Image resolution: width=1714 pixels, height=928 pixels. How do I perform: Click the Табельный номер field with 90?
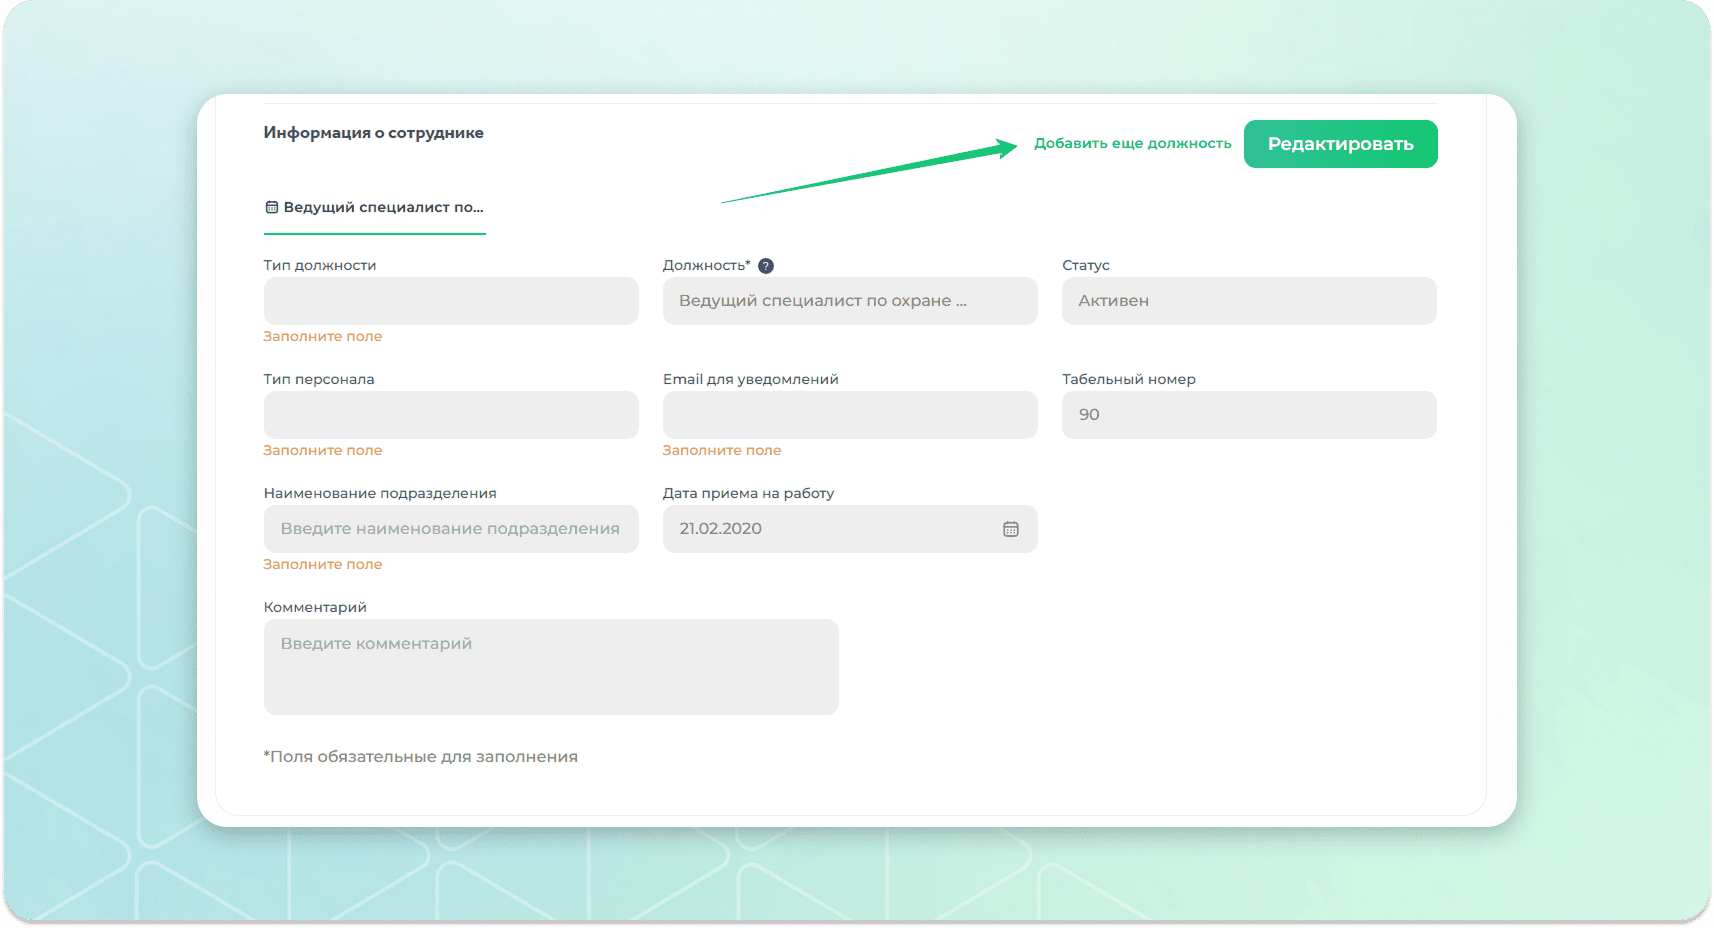(1249, 415)
